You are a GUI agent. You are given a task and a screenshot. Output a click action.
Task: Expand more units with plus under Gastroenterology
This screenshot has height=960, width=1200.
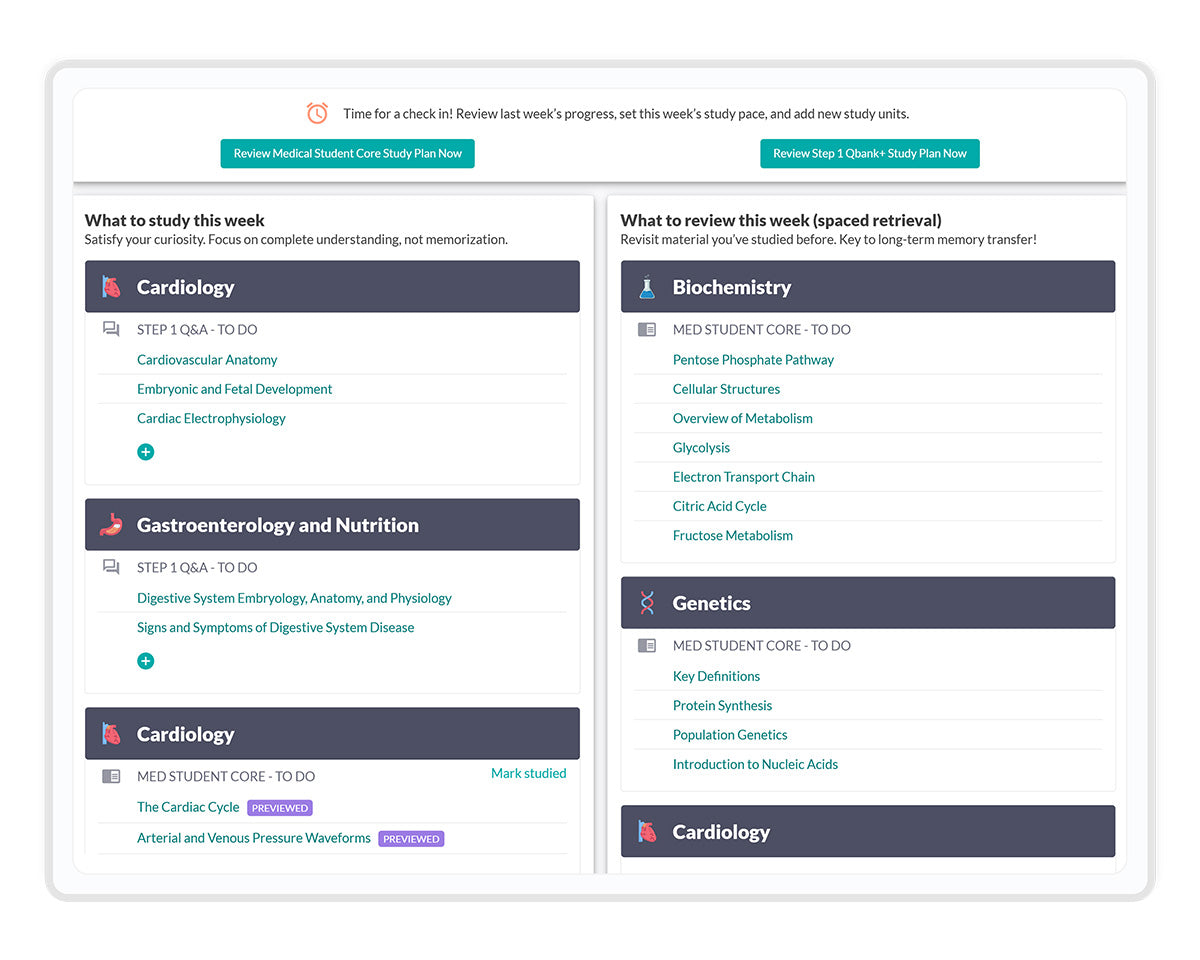pyautogui.click(x=146, y=661)
